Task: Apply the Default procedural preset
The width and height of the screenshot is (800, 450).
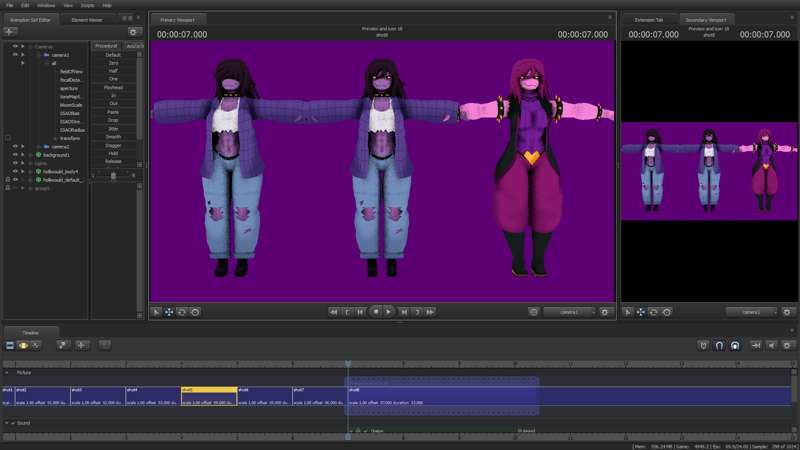Action: coord(113,55)
